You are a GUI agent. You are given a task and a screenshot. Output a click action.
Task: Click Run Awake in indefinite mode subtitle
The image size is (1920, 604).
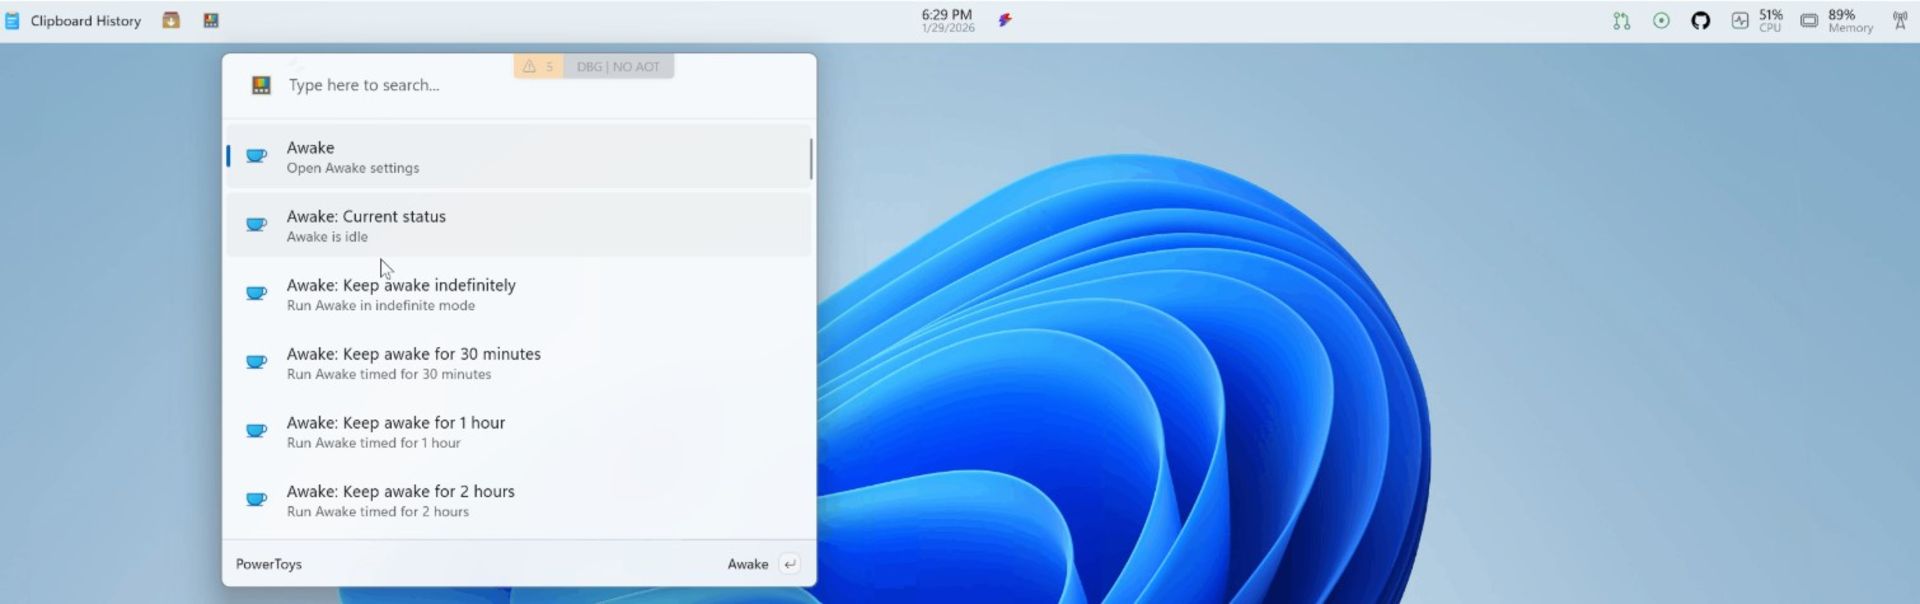point(381,306)
